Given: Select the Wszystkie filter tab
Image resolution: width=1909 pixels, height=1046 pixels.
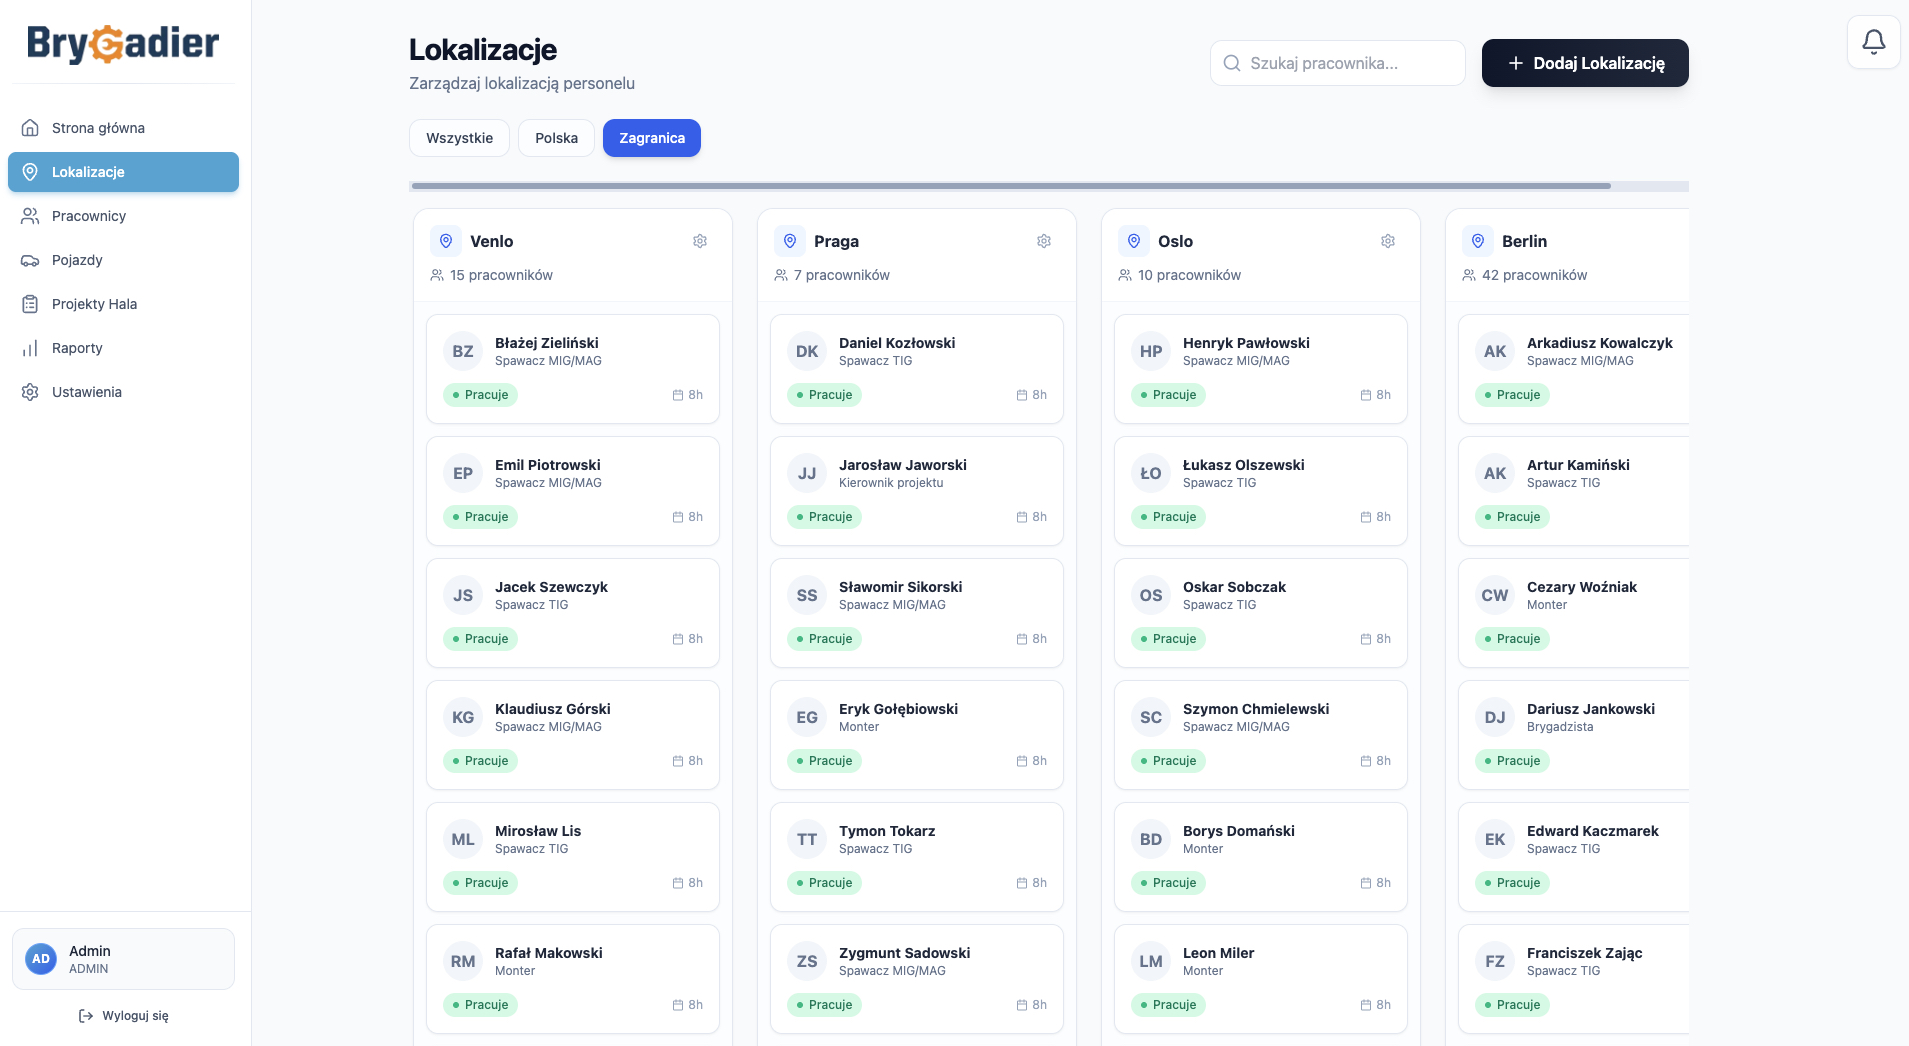Looking at the screenshot, I should tap(459, 138).
